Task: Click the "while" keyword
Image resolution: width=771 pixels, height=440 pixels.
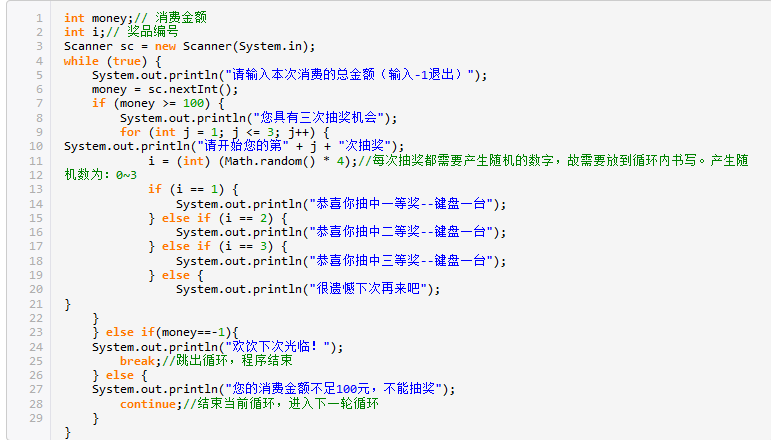Action: (81, 61)
